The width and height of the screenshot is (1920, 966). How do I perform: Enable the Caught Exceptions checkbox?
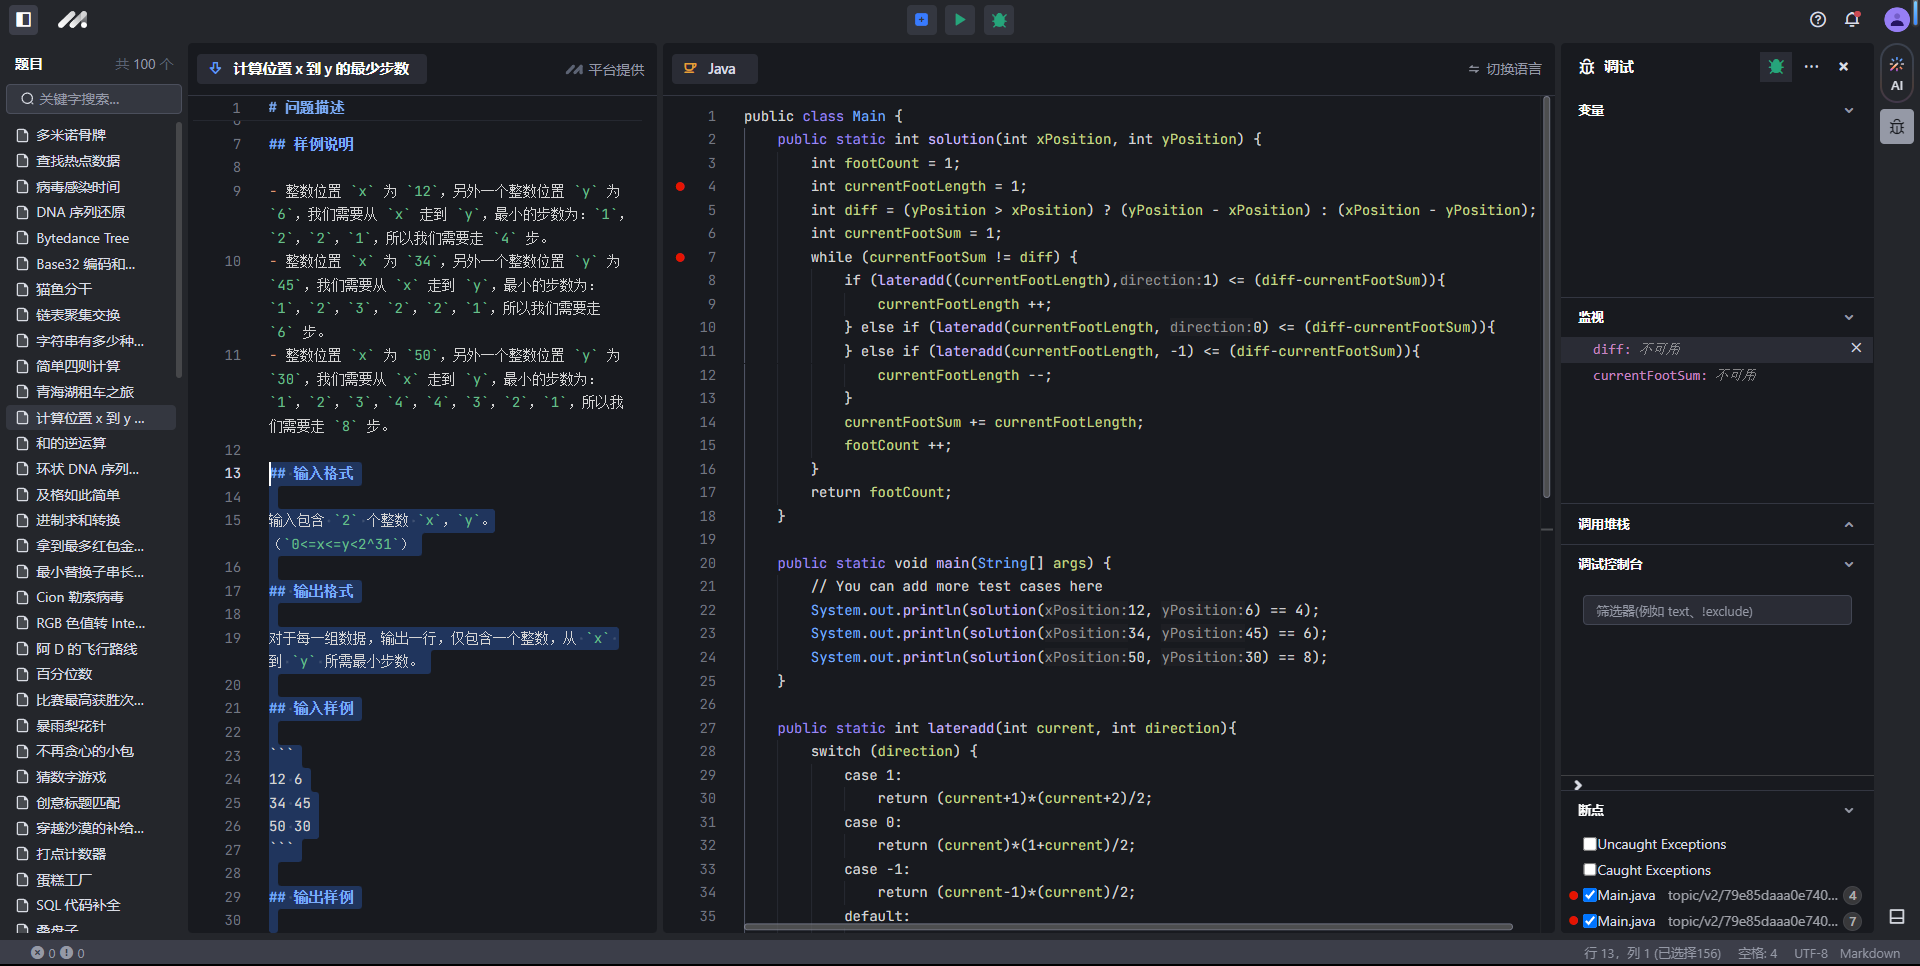tap(1590, 870)
